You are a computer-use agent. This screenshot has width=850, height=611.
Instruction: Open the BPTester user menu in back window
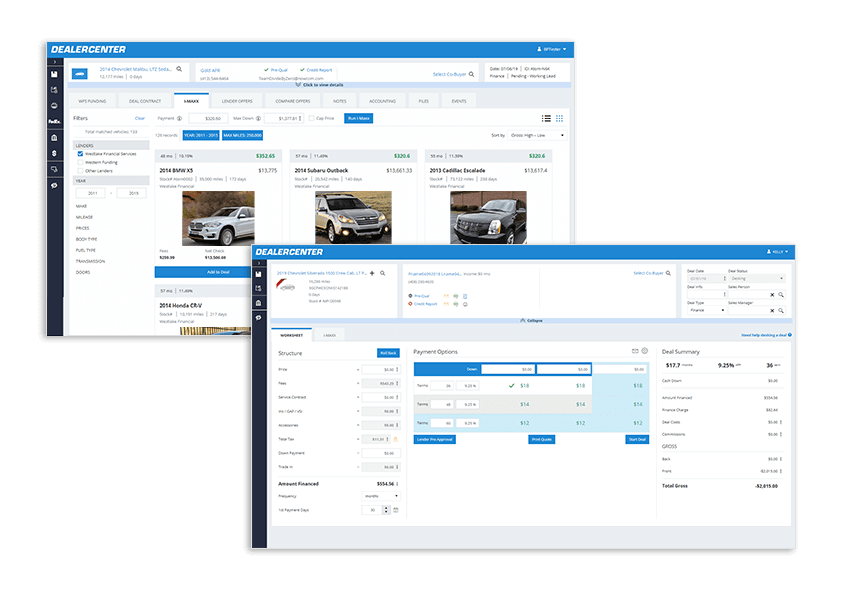tap(551, 49)
